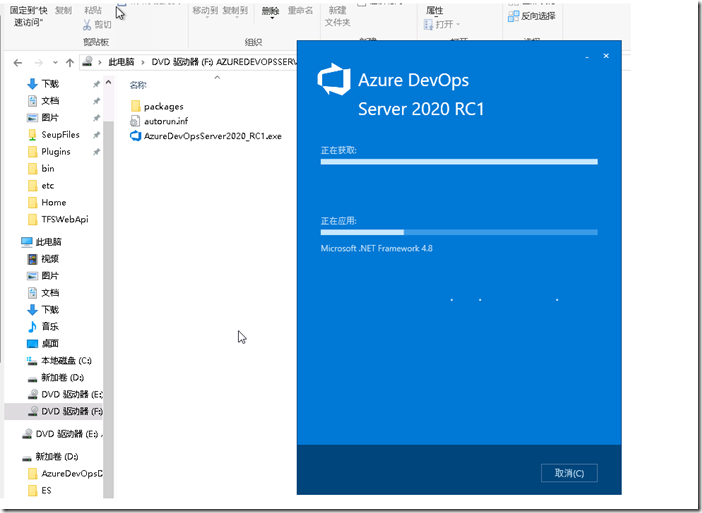Click 固定到快速访问 in the ribbon

click(29, 16)
